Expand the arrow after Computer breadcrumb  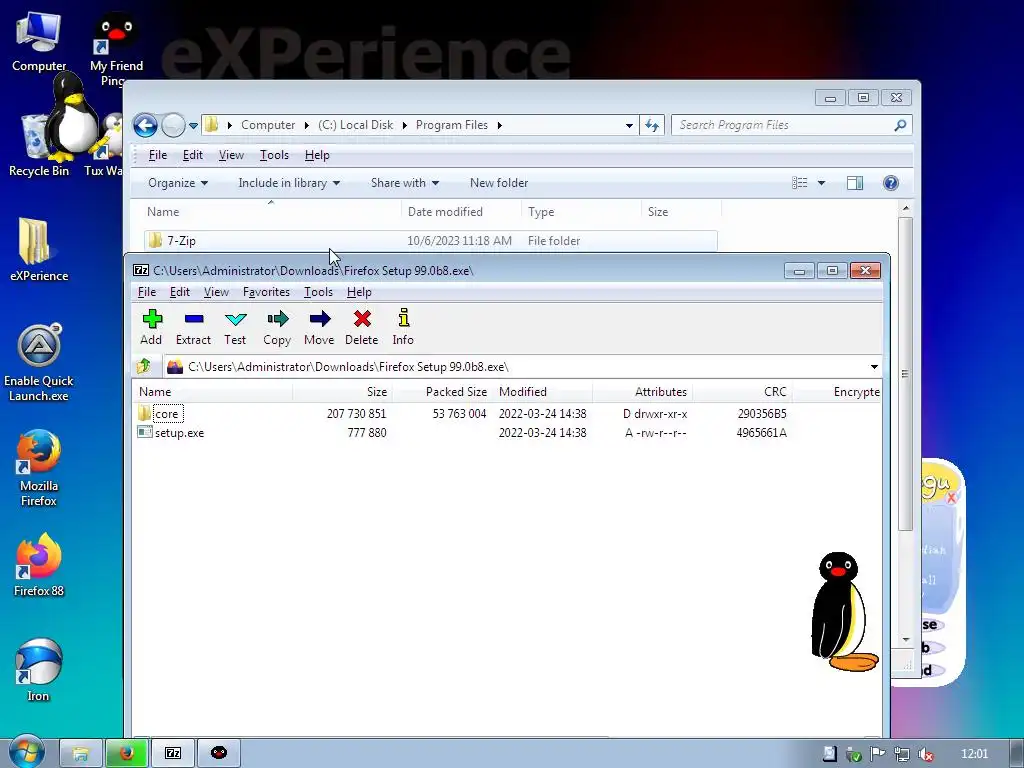(x=306, y=125)
